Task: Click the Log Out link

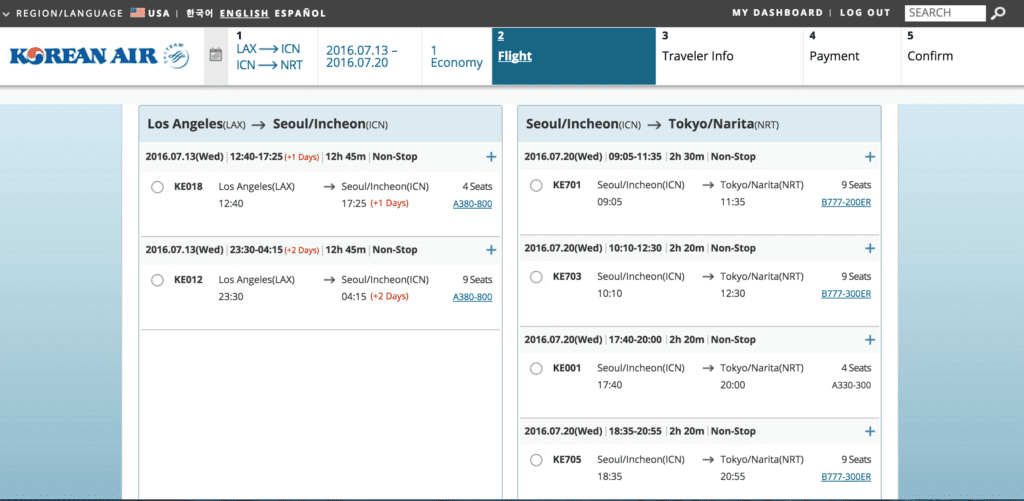Action: pos(865,12)
